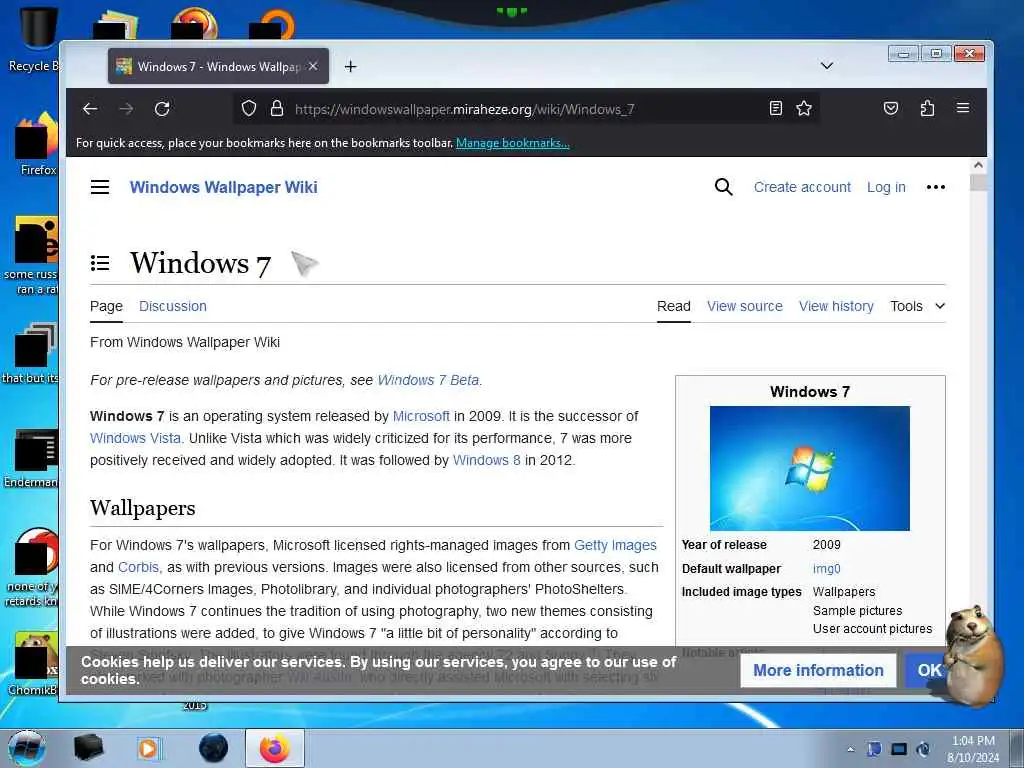Select the Page tab

(106, 306)
